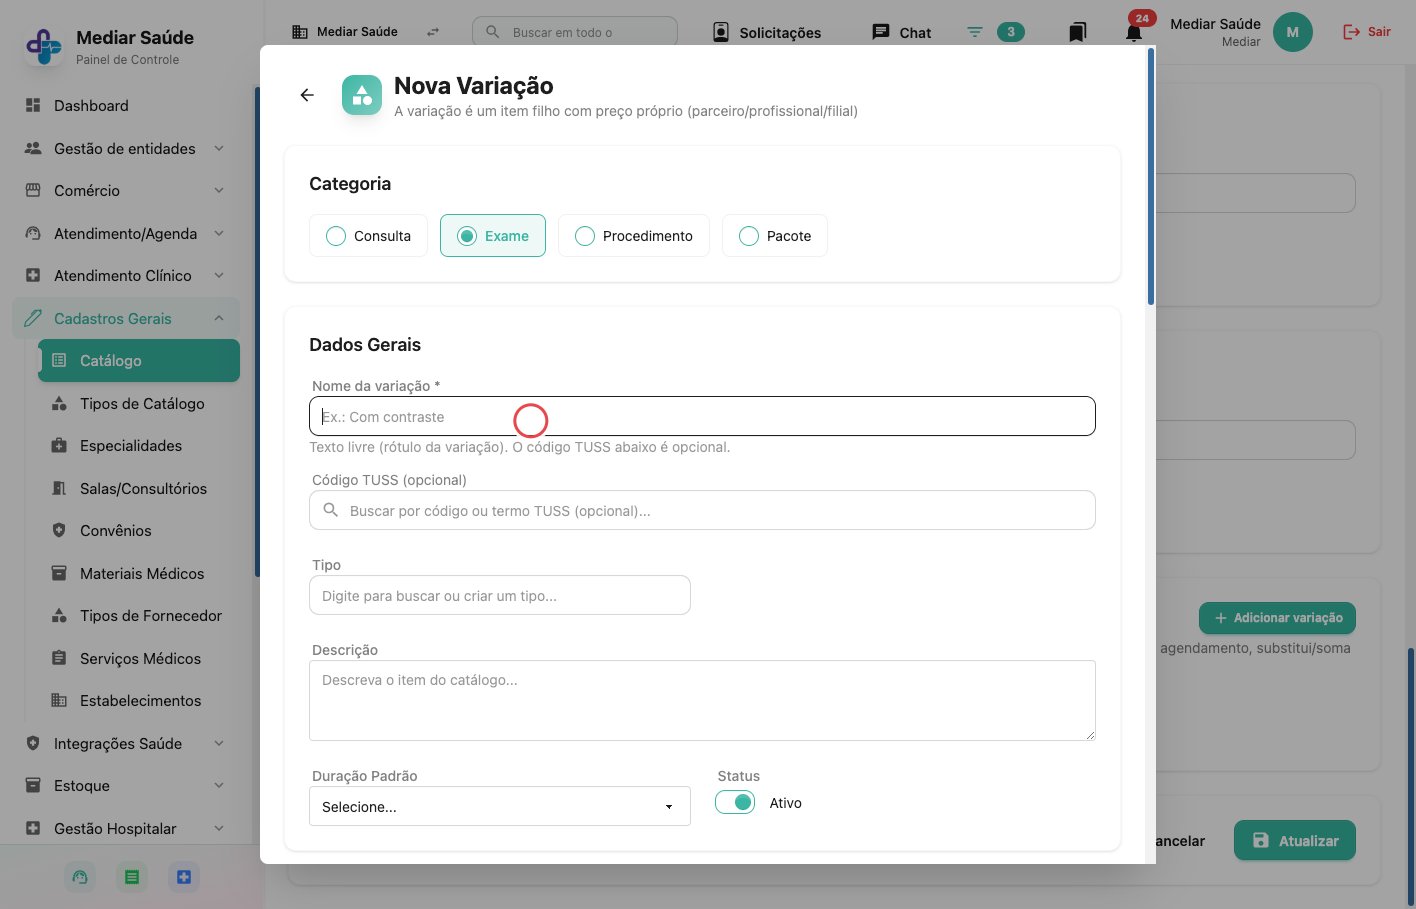Click the Materiais Médicos box icon
This screenshot has height=909, width=1416.
[x=59, y=573]
